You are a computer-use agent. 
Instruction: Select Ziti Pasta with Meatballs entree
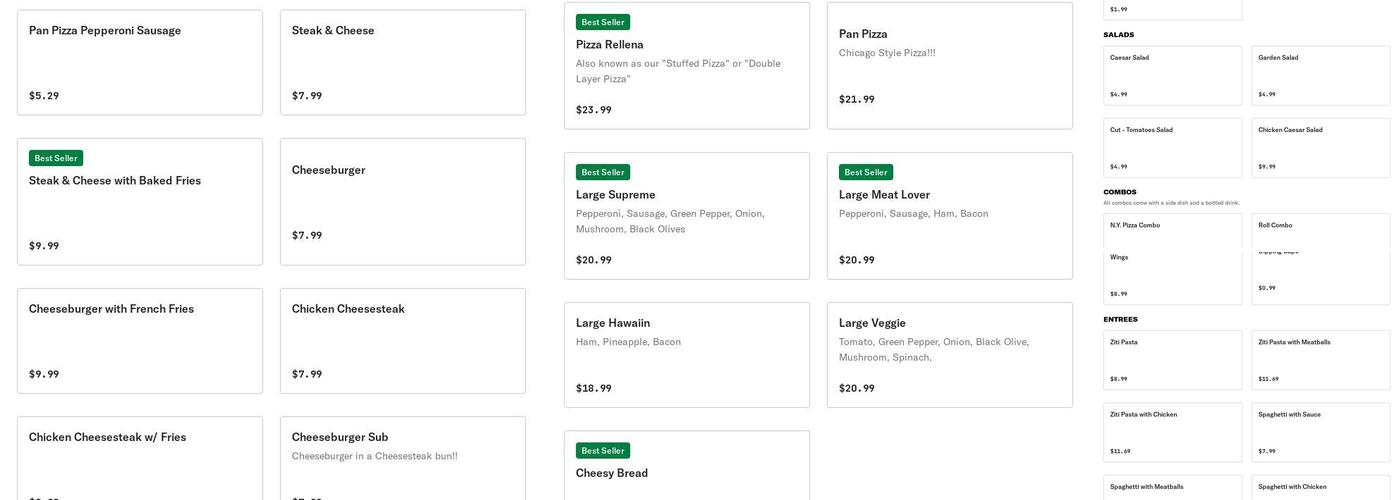[x=1320, y=360]
